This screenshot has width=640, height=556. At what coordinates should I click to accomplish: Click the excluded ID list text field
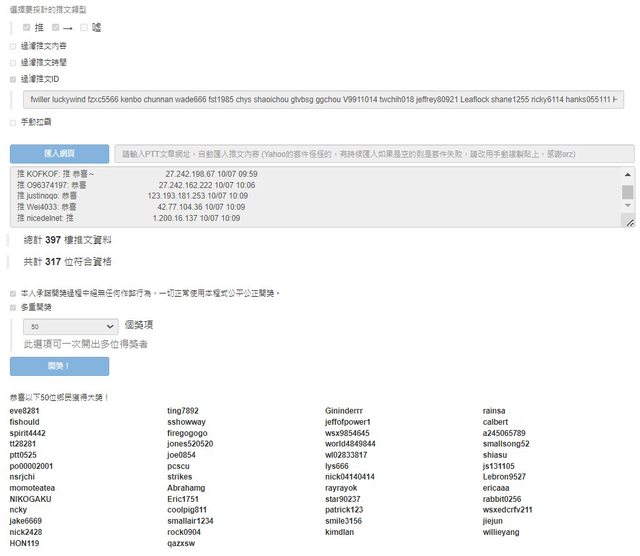point(322,99)
